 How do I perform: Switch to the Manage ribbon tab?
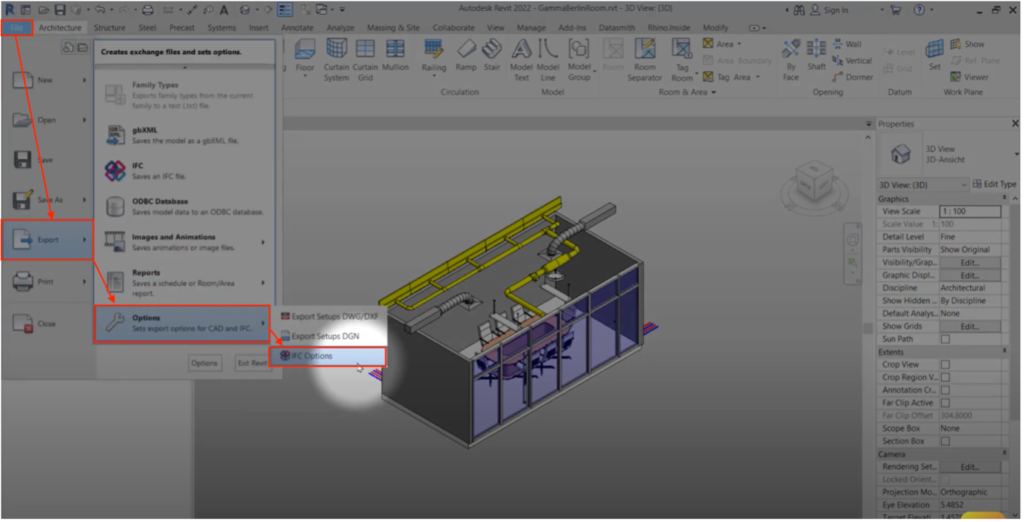[531, 27]
